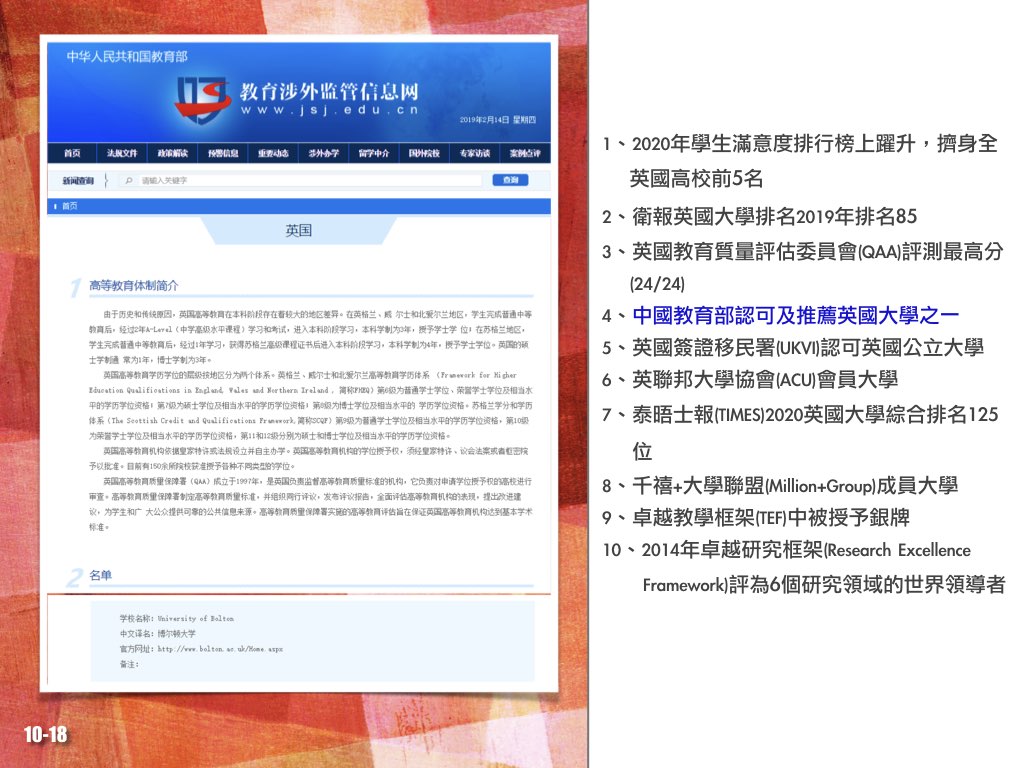Click the 高等教育体制简介 section heading
This screenshot has height=768, width=1024.
[133, 285]
